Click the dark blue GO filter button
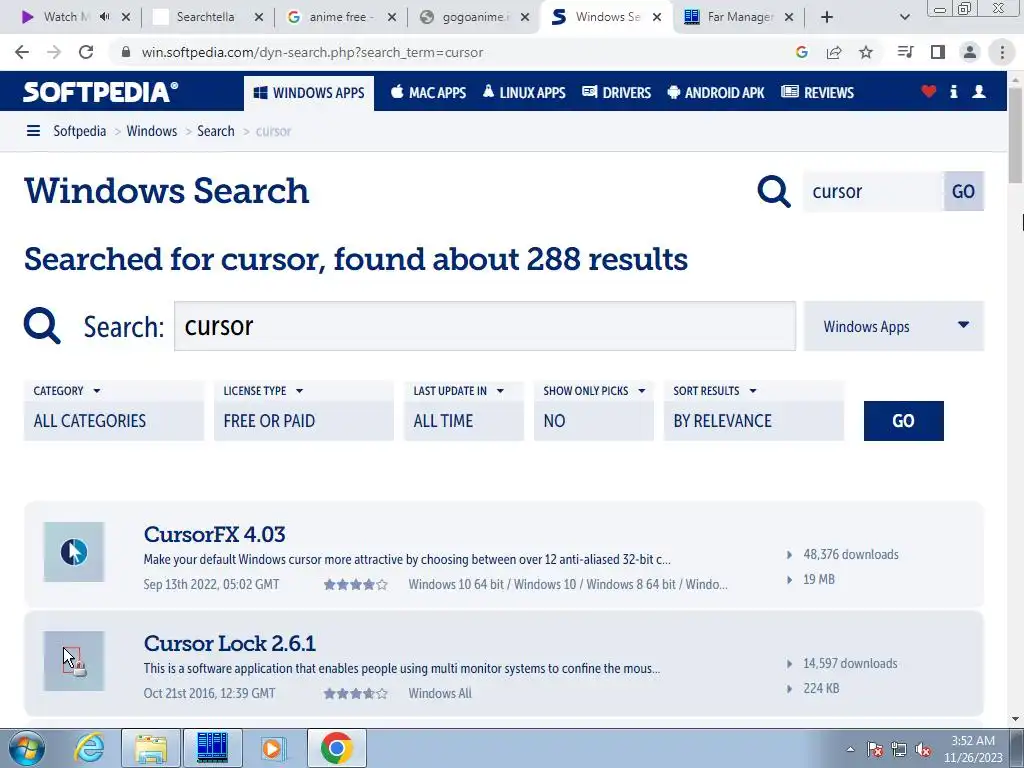Image resolution: width=1024 pixels, height=768 pixels. coord(903,421)
